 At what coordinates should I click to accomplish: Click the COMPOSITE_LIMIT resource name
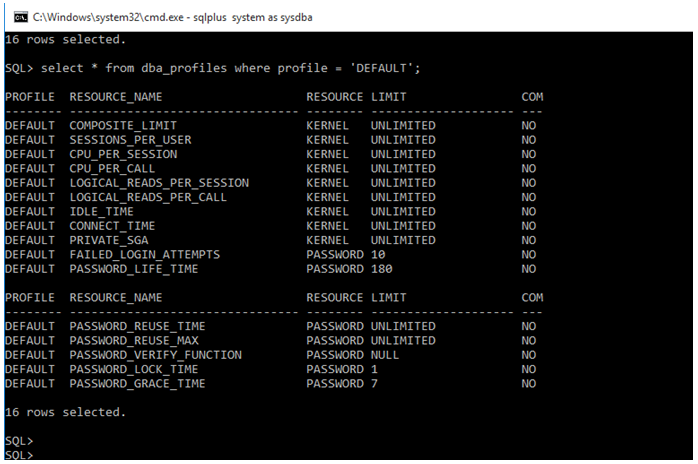[123, 126]
